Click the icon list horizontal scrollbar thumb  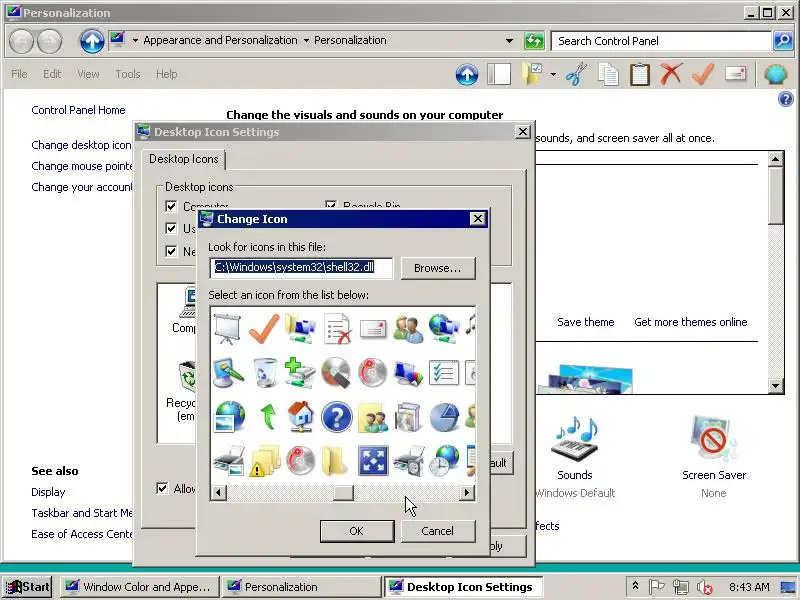pos(343,493)
